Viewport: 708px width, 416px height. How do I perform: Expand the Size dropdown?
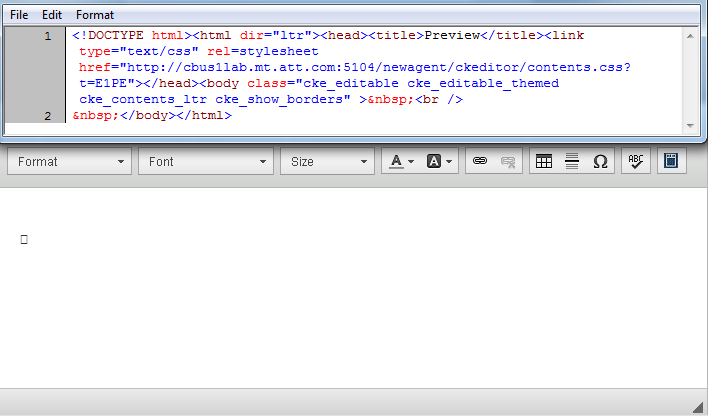(x=327, y=161)
